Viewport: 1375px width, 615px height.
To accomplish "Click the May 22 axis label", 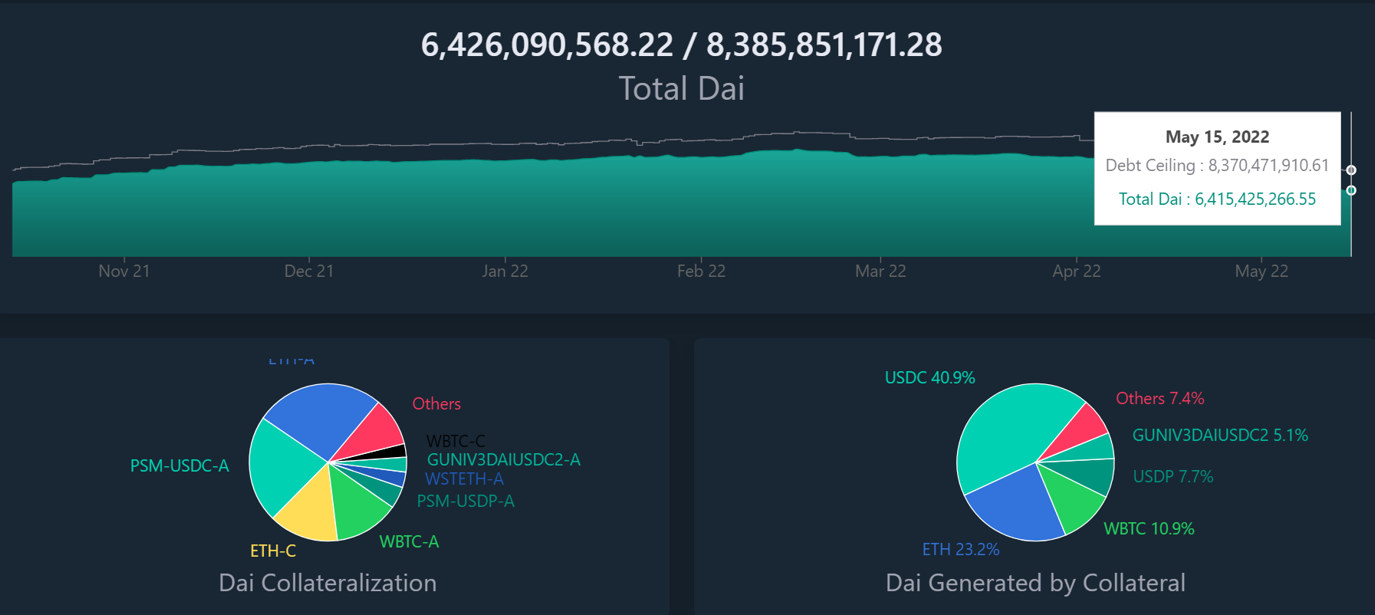I will tap(1262, 271).
